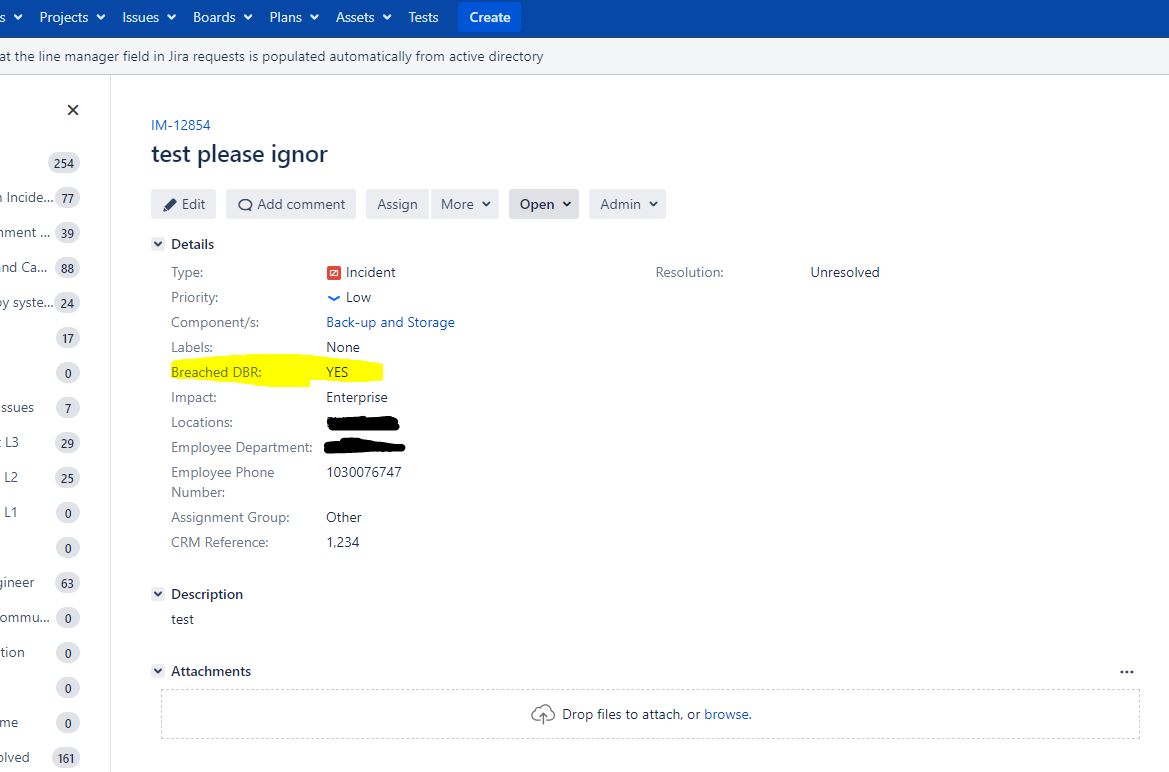
Task: Click the cloud upload icon in attachment area
Action: 543,714
